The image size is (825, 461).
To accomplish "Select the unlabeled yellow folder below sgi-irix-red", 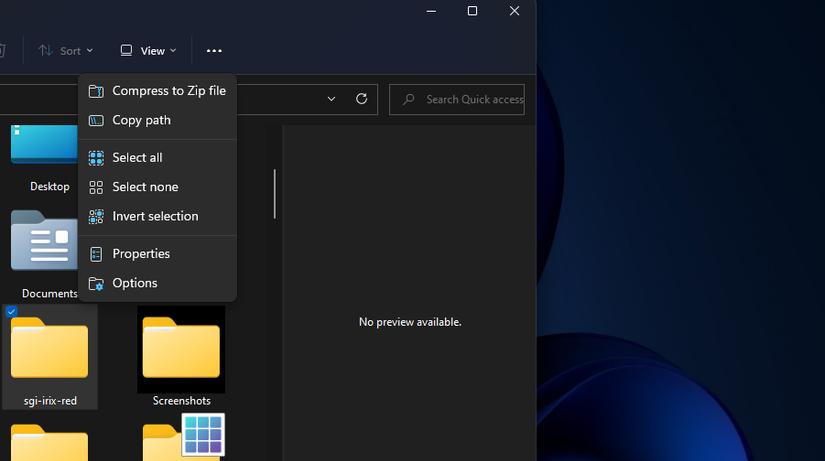I will pos(49,443).
